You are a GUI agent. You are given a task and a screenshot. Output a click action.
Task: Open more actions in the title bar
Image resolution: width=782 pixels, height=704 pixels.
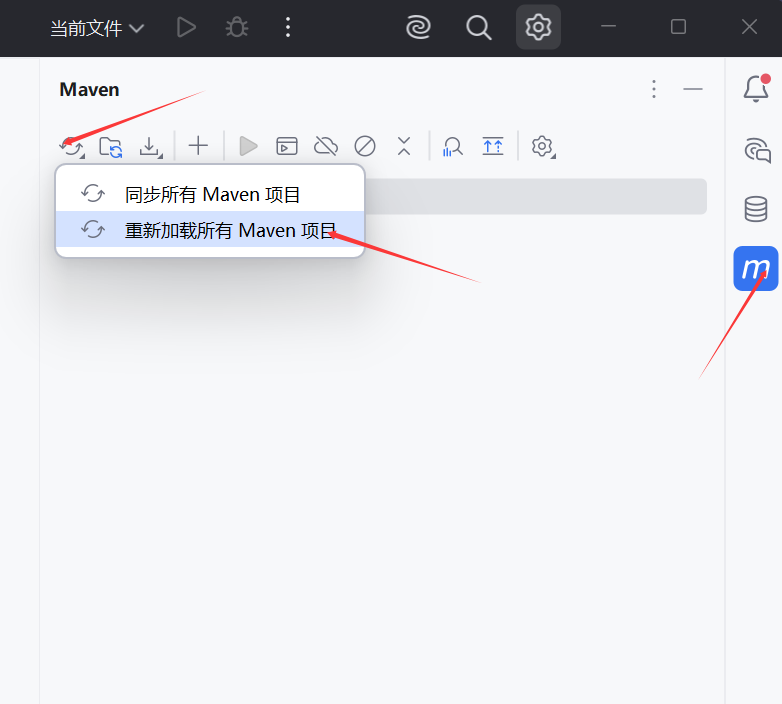(x=288, y=27)
